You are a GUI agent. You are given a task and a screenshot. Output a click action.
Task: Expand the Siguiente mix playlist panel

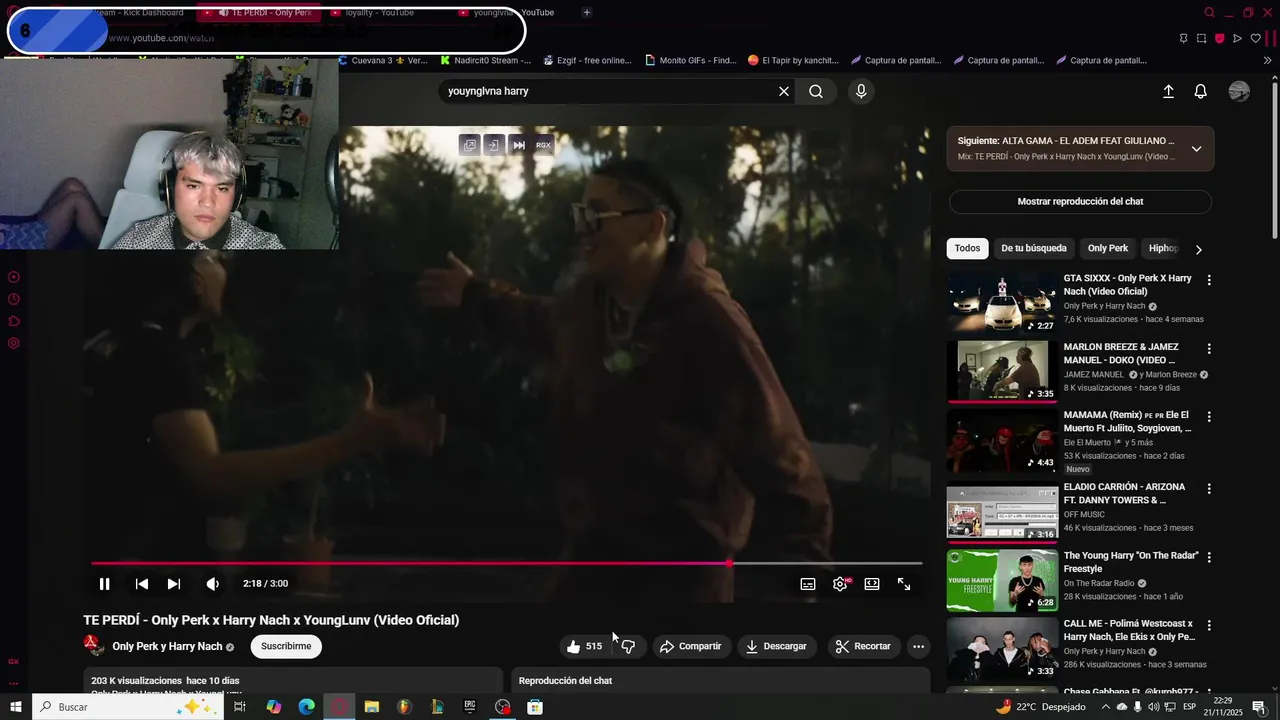click(1196, 149)
